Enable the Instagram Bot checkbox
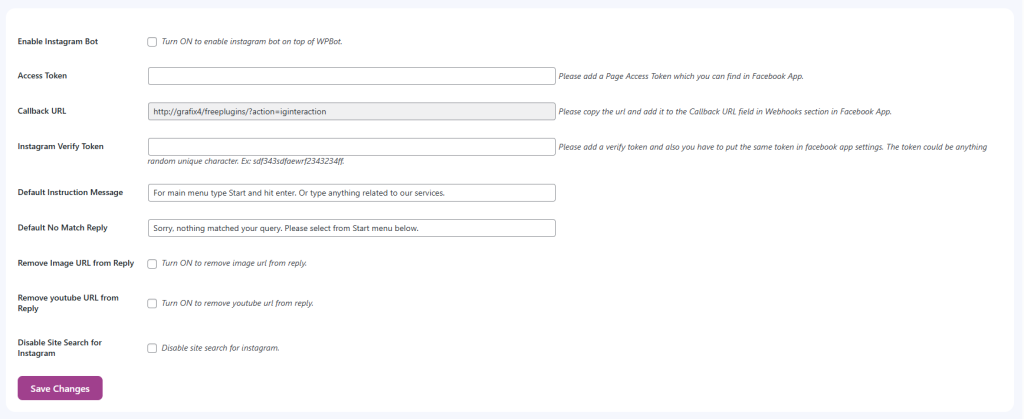The image size is (1024, 419). coord(152,42)
